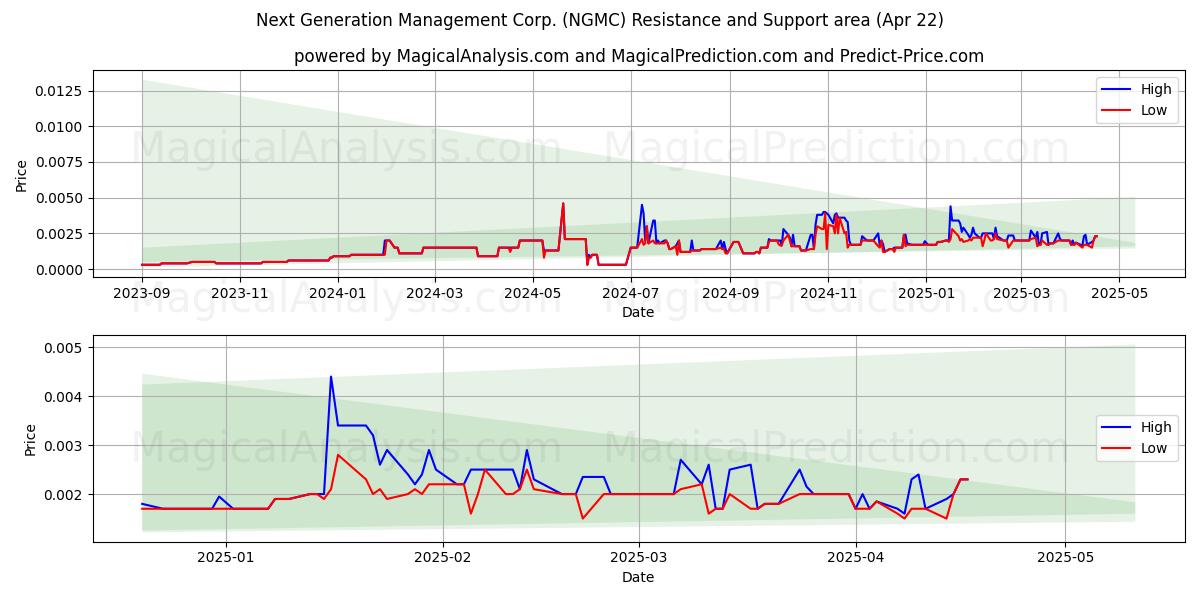Click the '2023-11' tick label
Screen dimensions: 1200x600
click(240, 292)
